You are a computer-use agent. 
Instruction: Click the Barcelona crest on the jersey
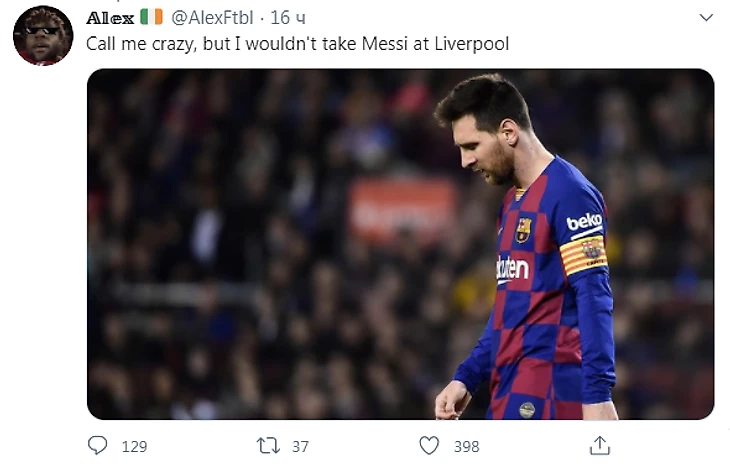(523, 229)
